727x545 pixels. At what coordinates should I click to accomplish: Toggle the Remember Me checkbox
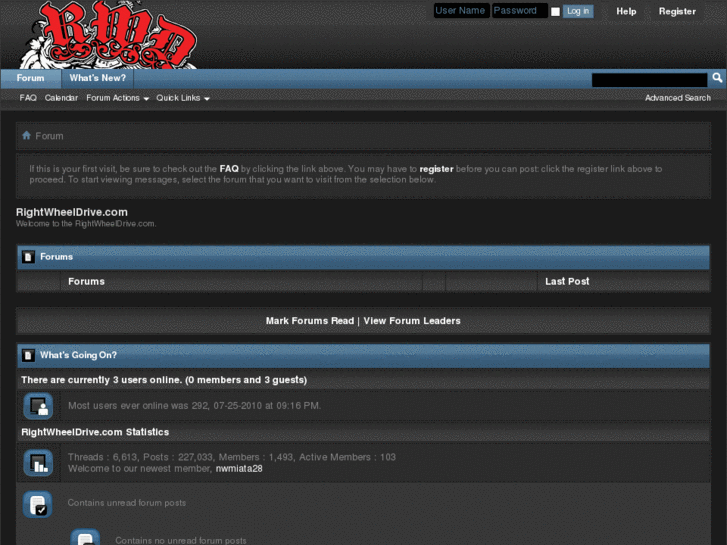[555, 12]
